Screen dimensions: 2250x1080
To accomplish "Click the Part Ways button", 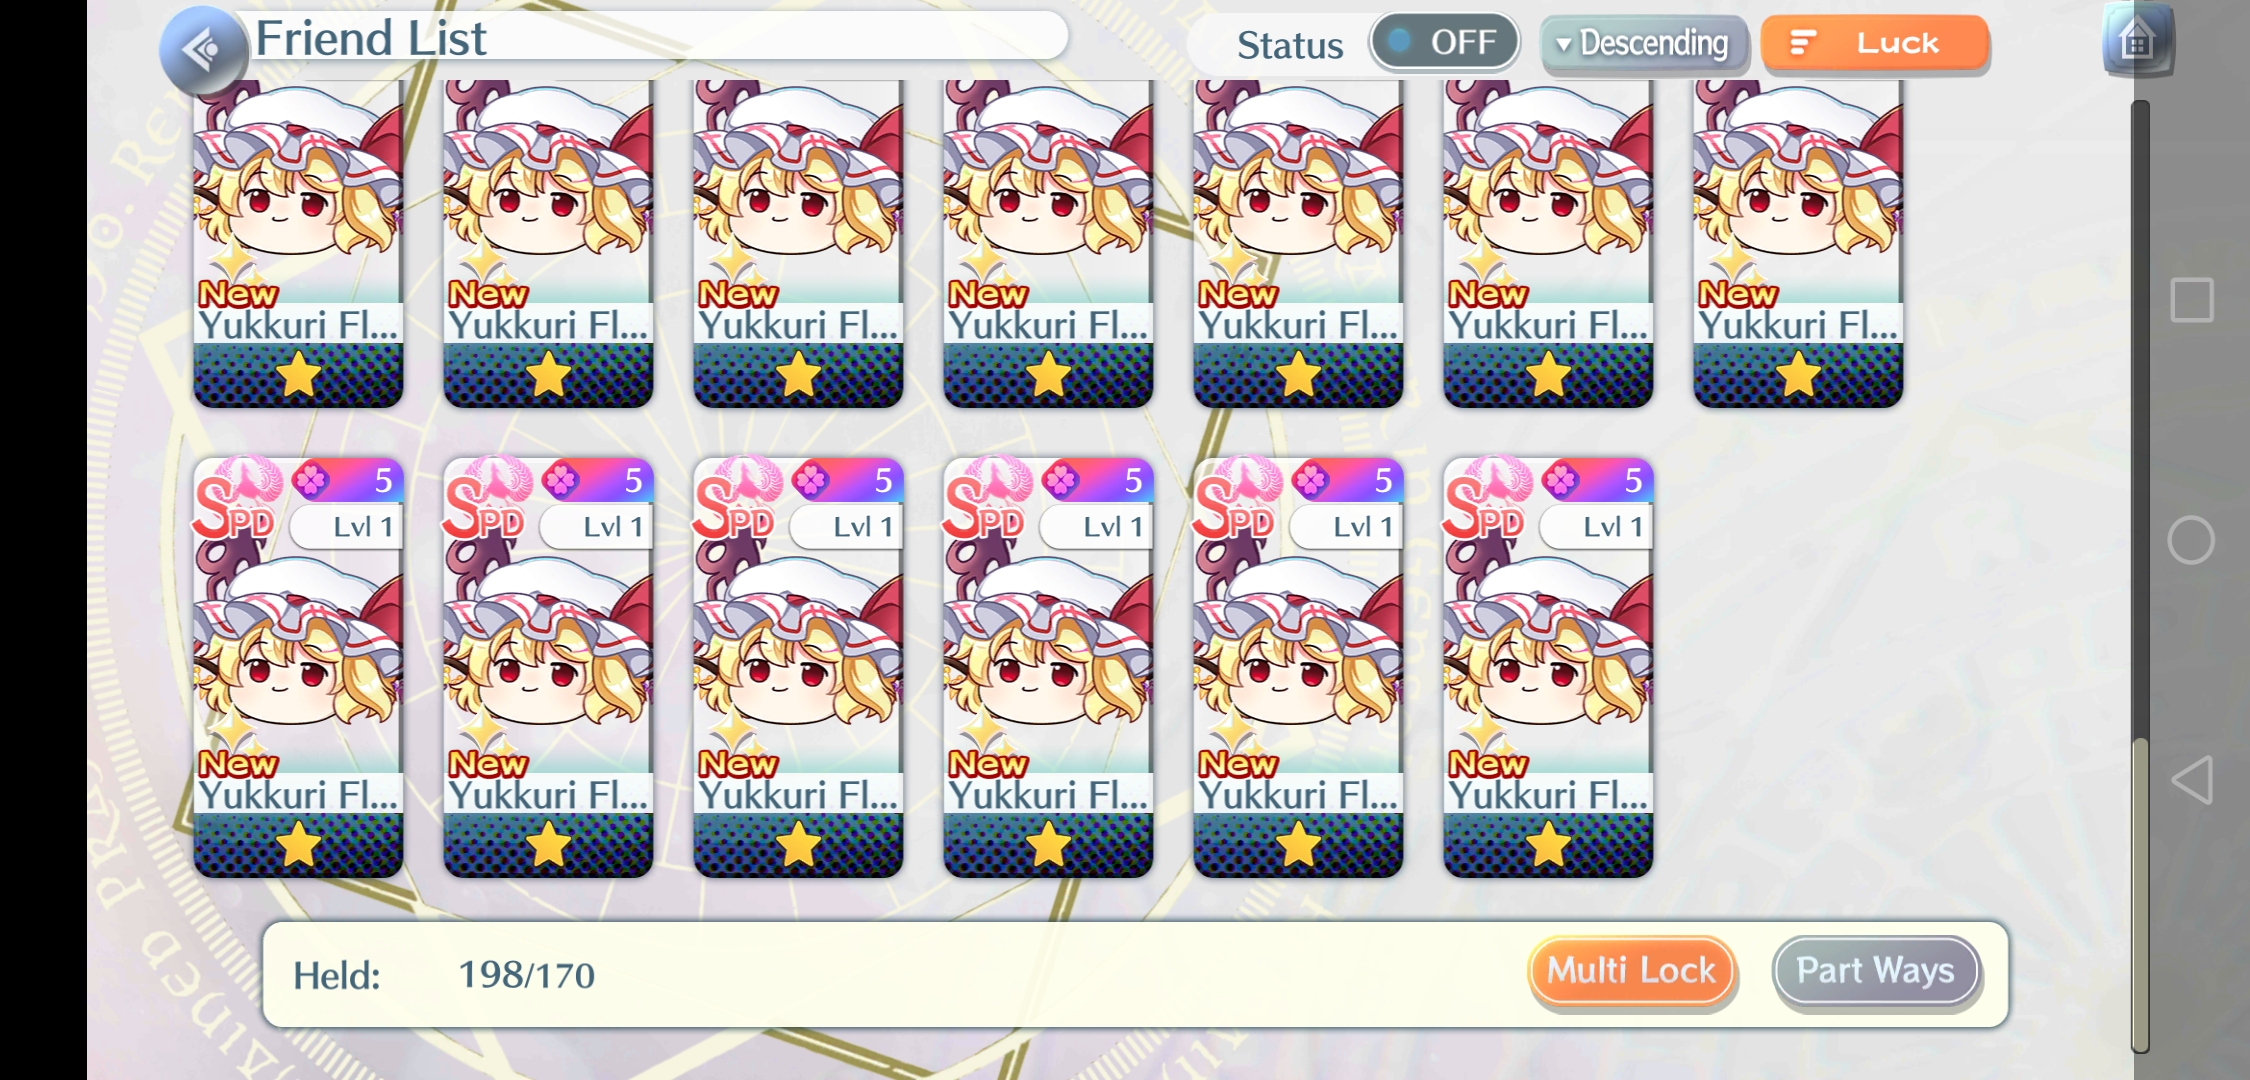I will (x=1876, y=971).
